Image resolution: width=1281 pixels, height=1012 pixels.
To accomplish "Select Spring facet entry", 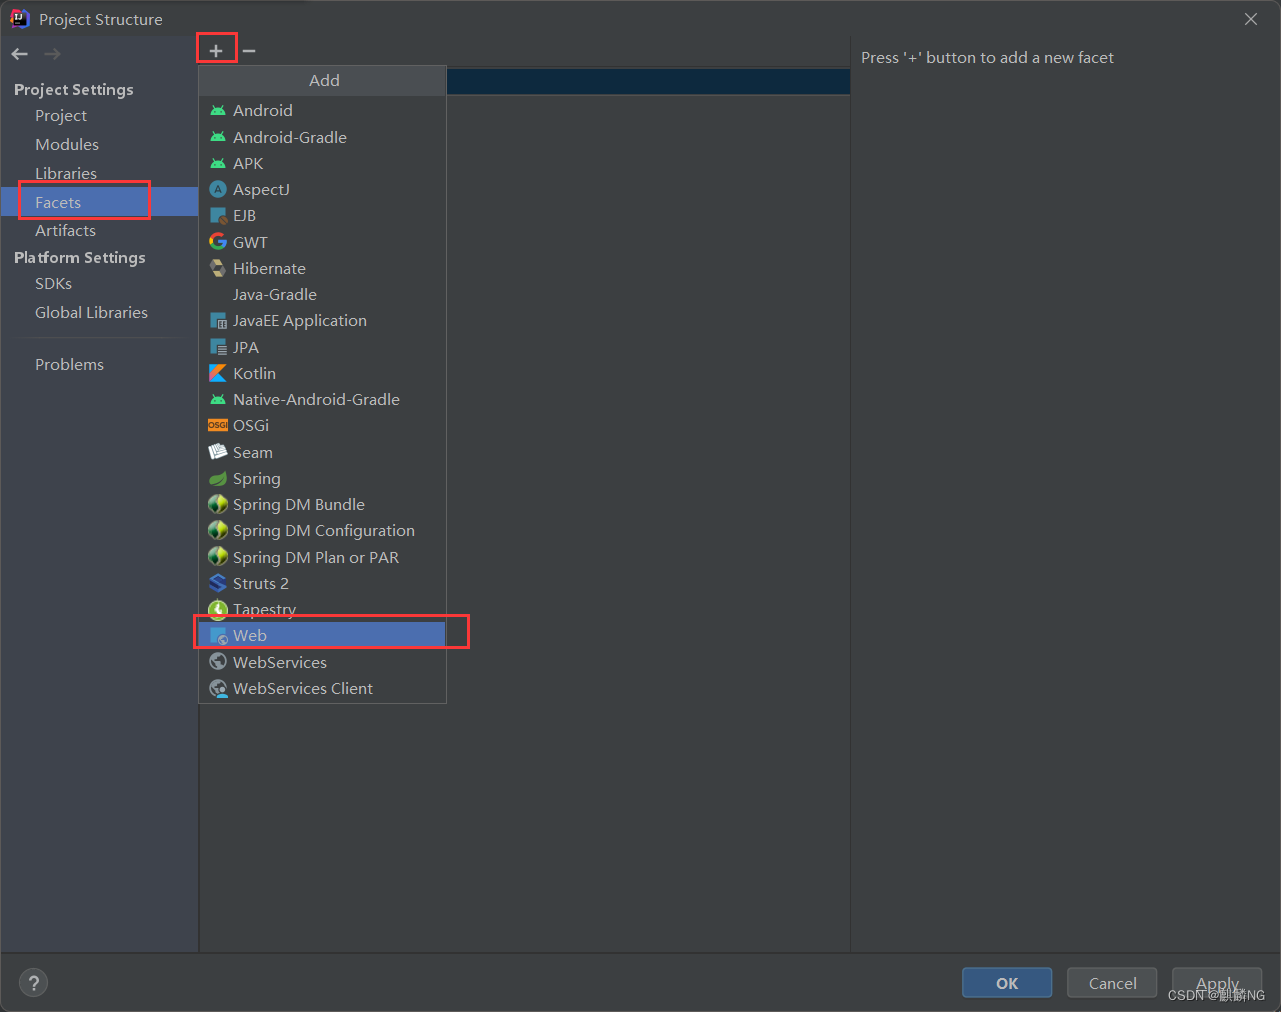I will (322, 478).
